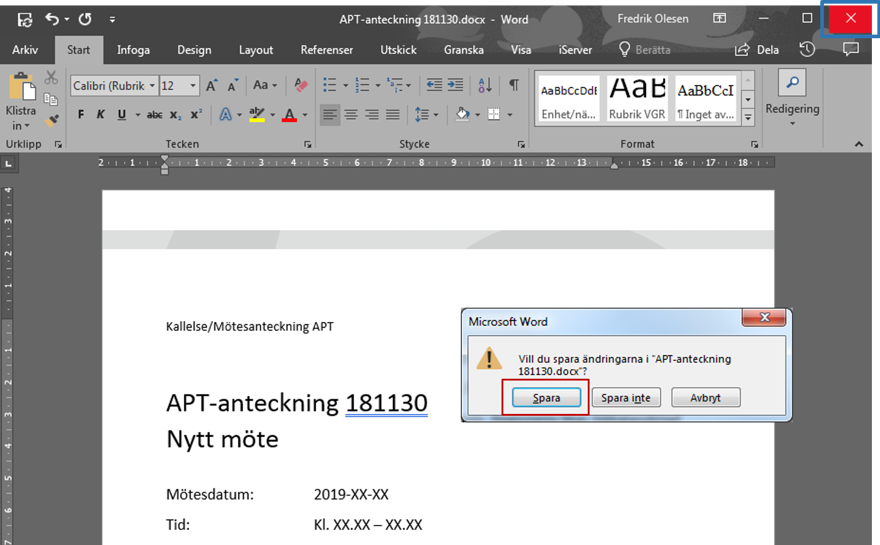Screen dimensions: 880x545
Task: Click the red font color swatch
Action: [x=289, y=115]
